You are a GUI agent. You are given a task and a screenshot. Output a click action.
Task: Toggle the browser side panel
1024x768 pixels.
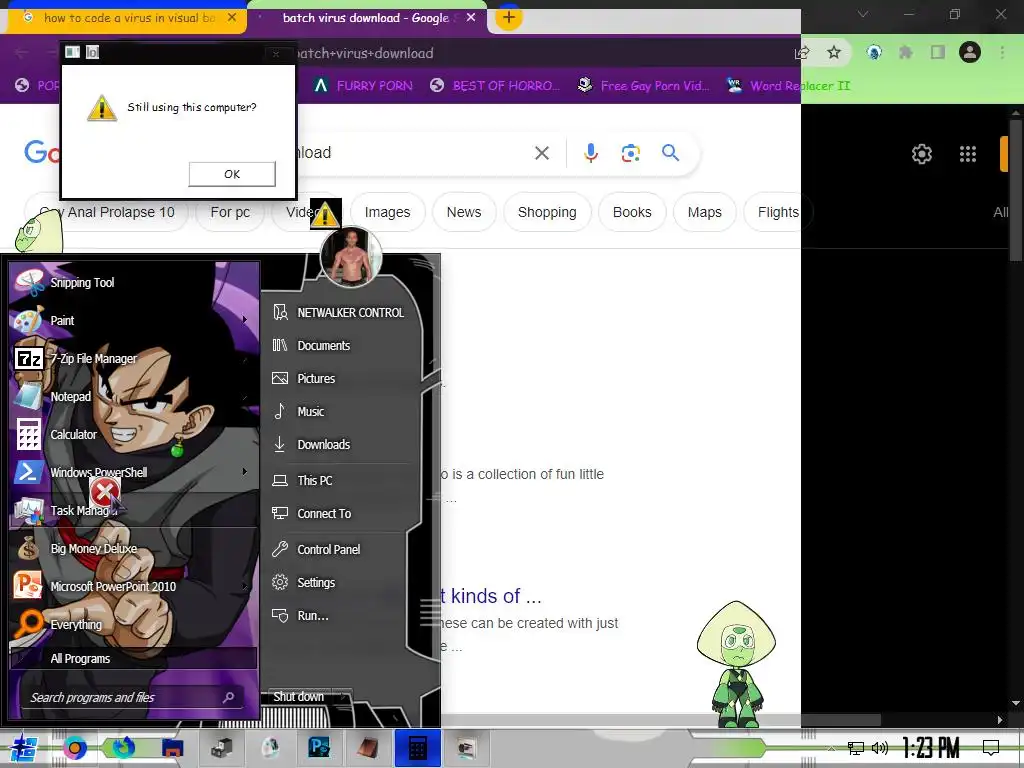938,52
